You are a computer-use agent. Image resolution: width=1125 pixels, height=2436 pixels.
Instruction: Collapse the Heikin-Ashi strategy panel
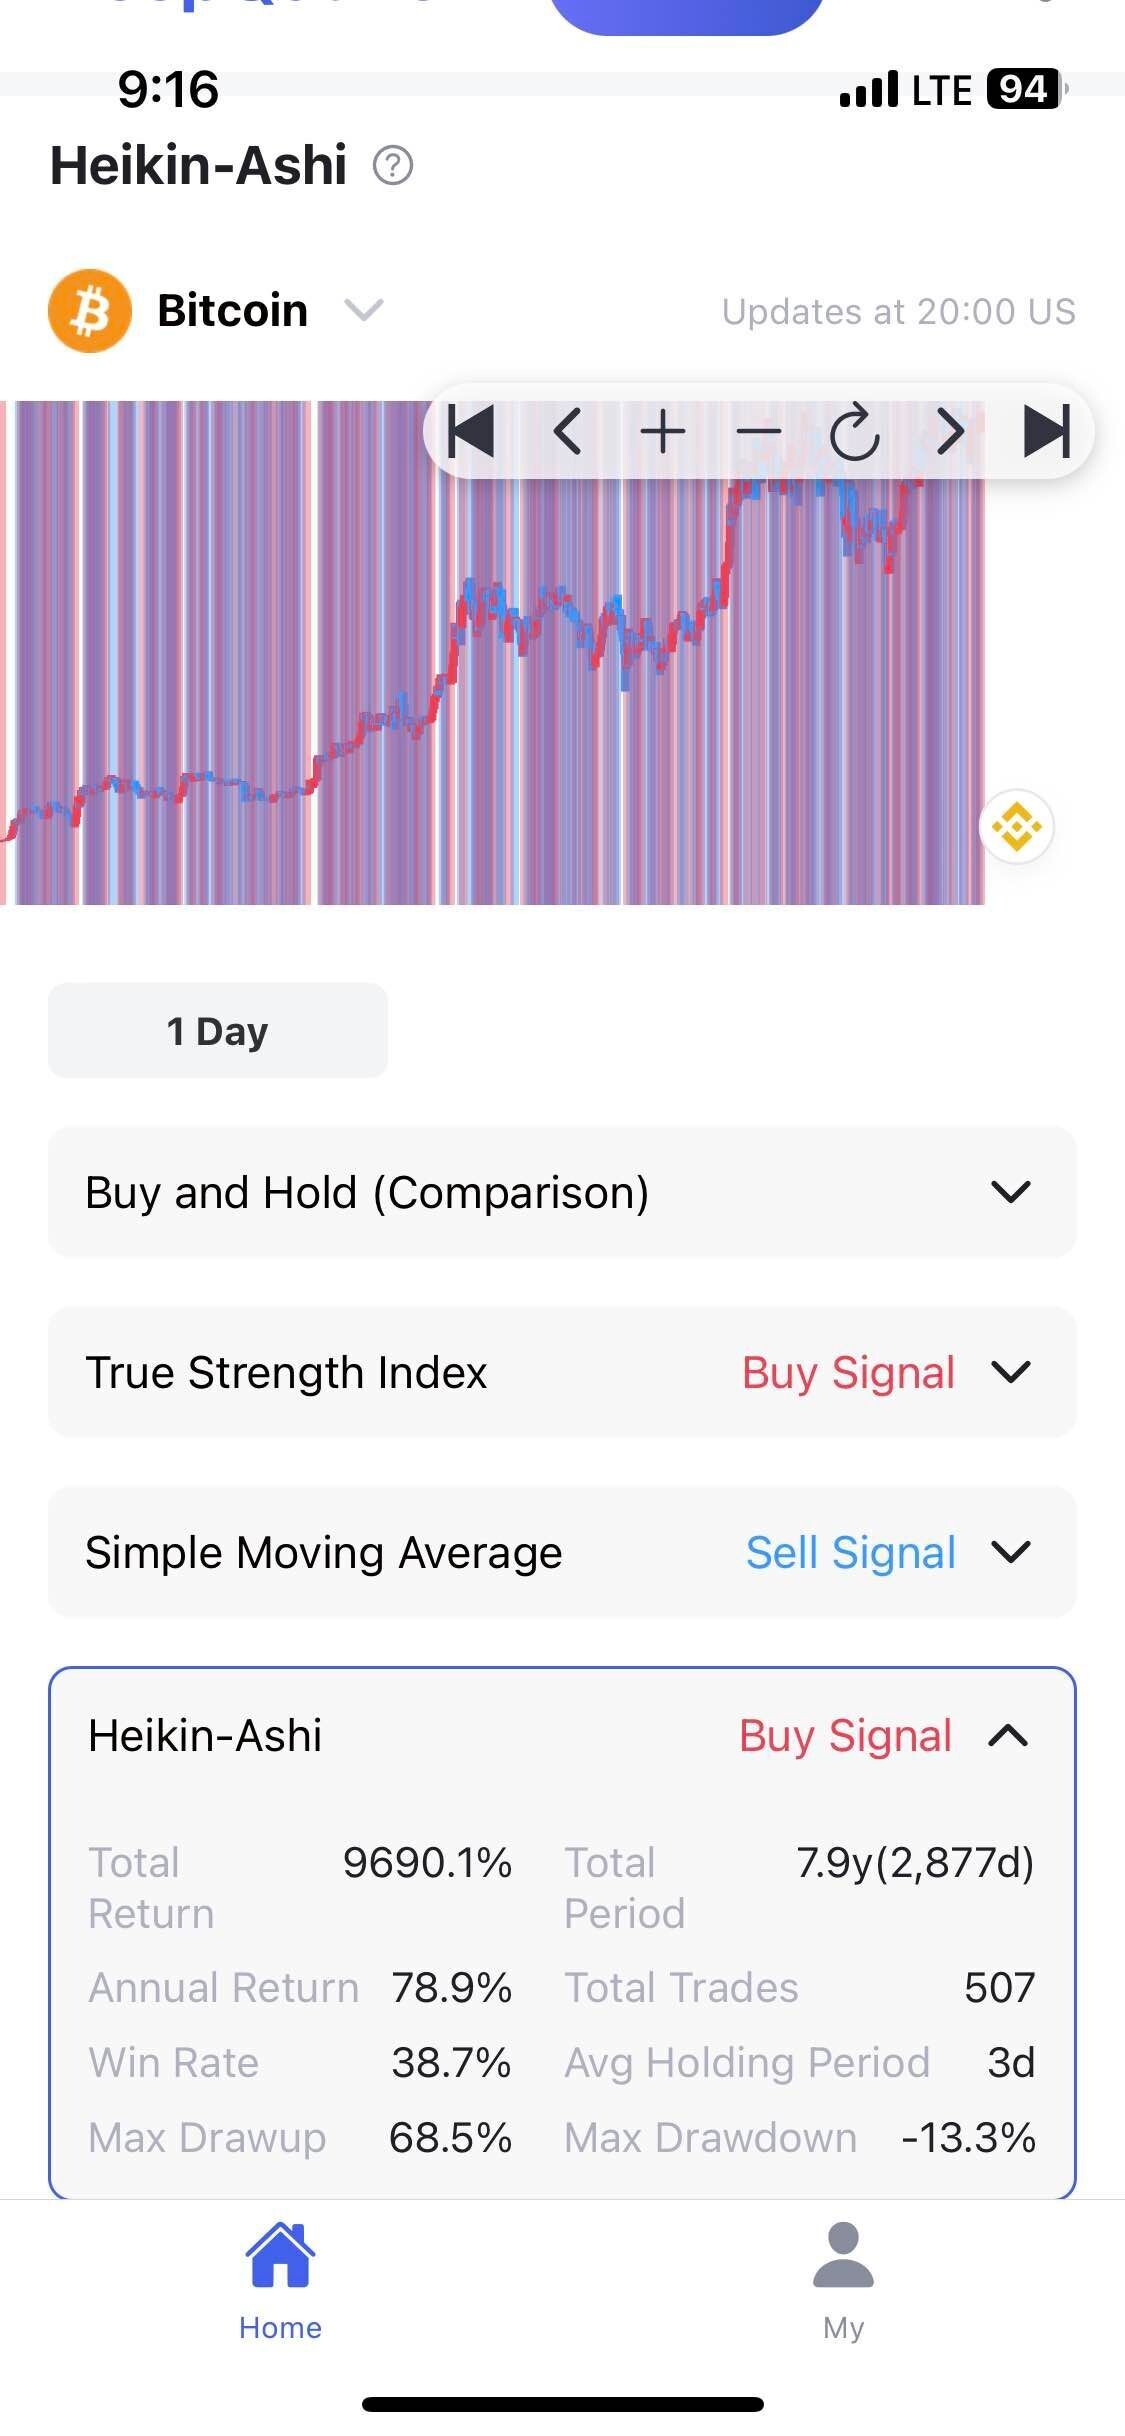[x=1008, y=1736]
